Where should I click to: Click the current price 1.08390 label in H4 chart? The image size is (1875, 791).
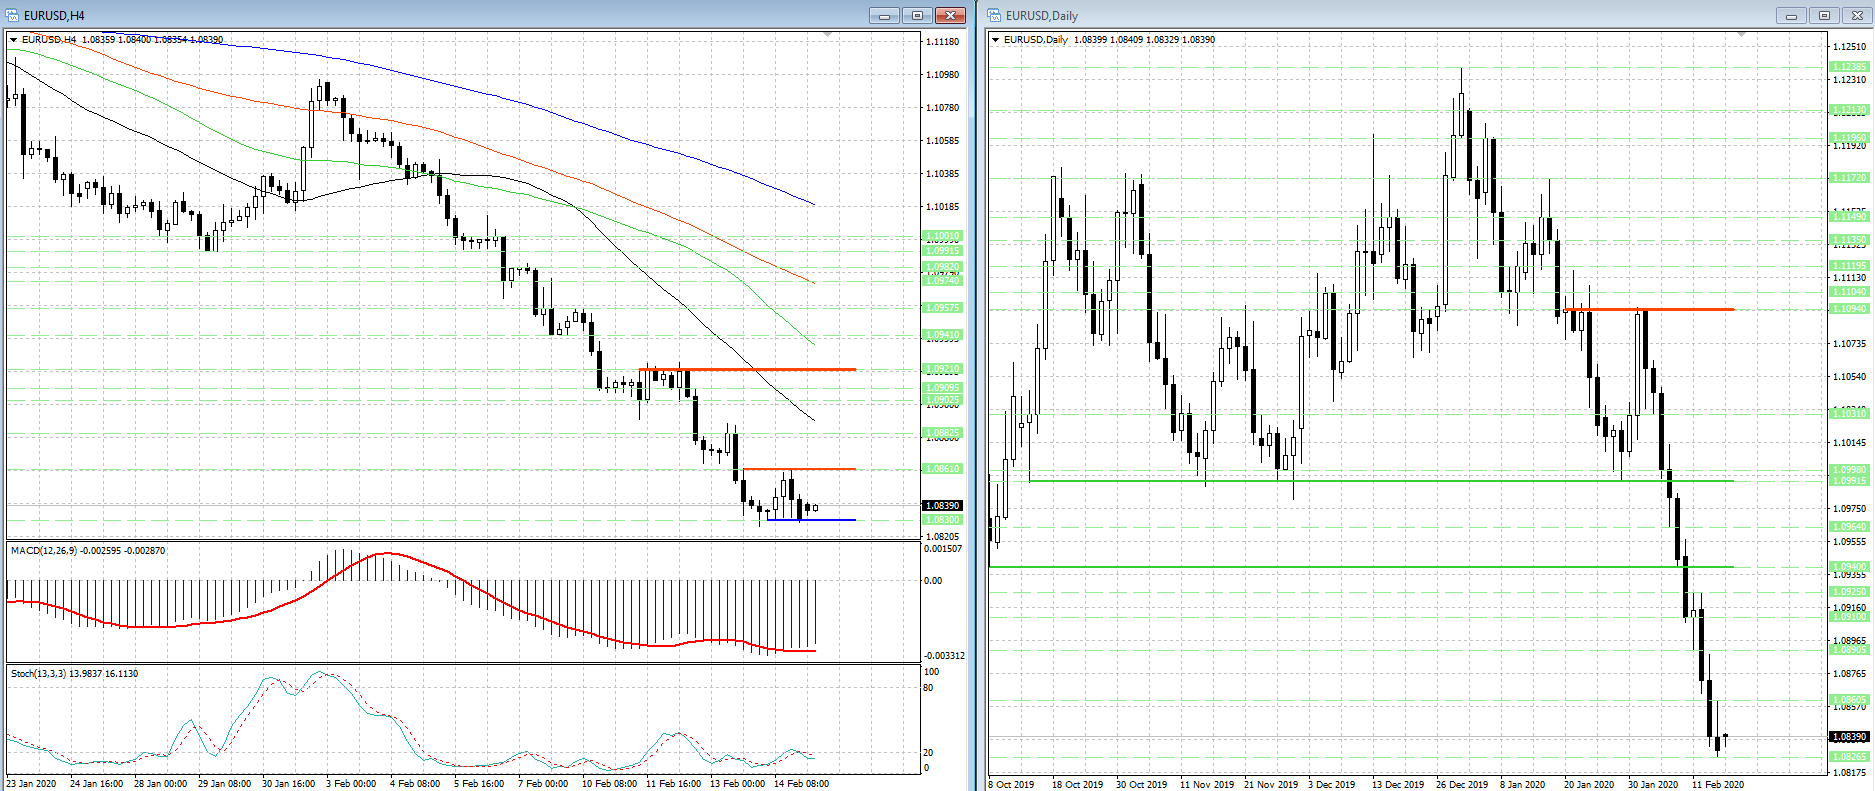pyautogui.click(x=942, y=506)
